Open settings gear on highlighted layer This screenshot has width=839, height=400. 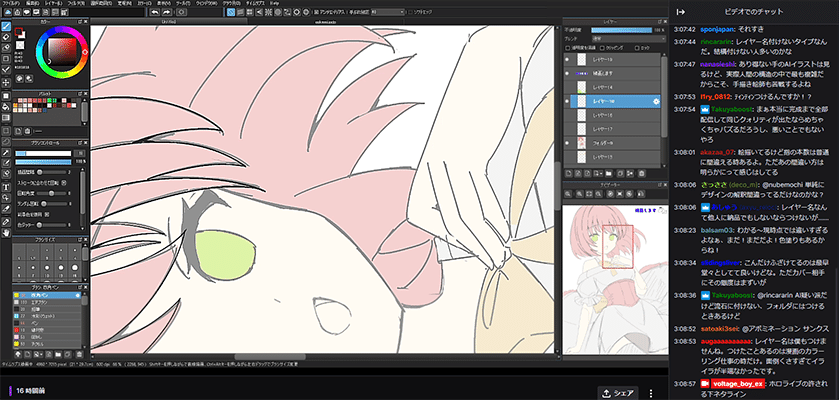655,102
